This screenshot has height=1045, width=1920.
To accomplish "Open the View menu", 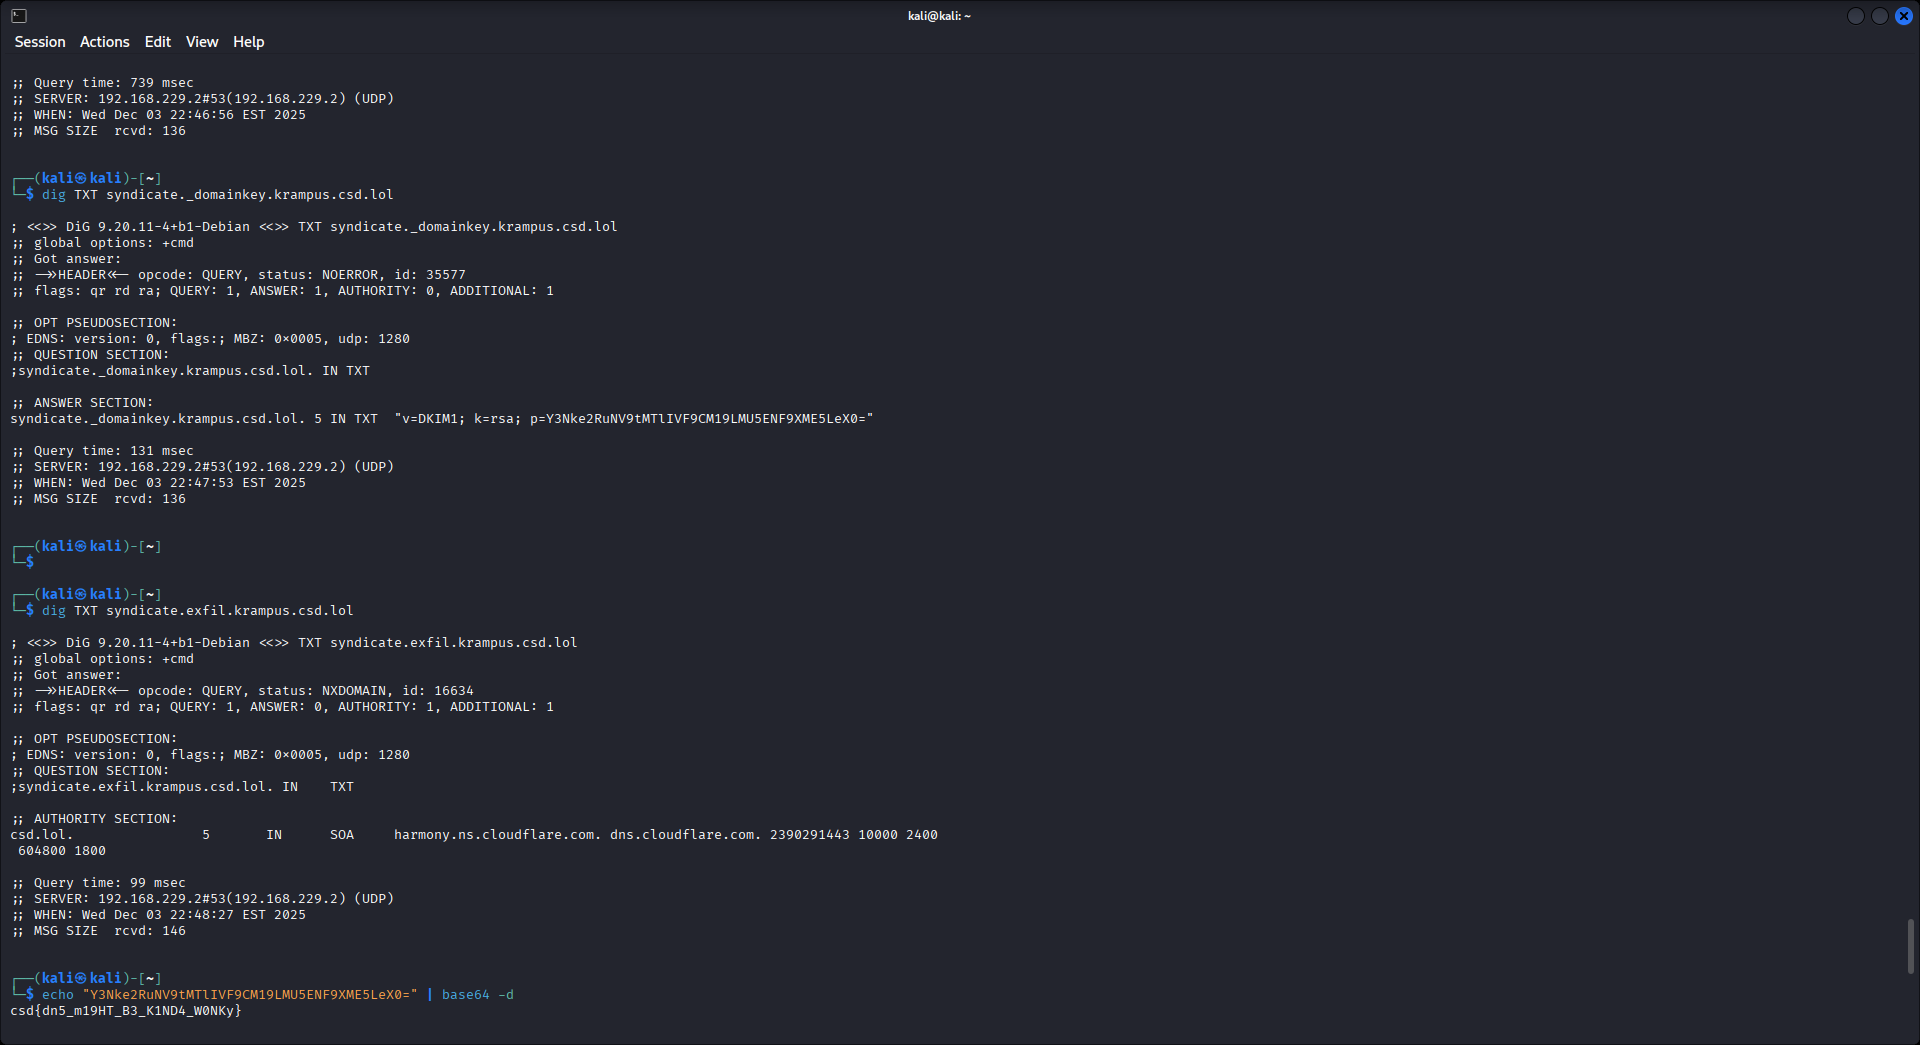I will (201, 42).
